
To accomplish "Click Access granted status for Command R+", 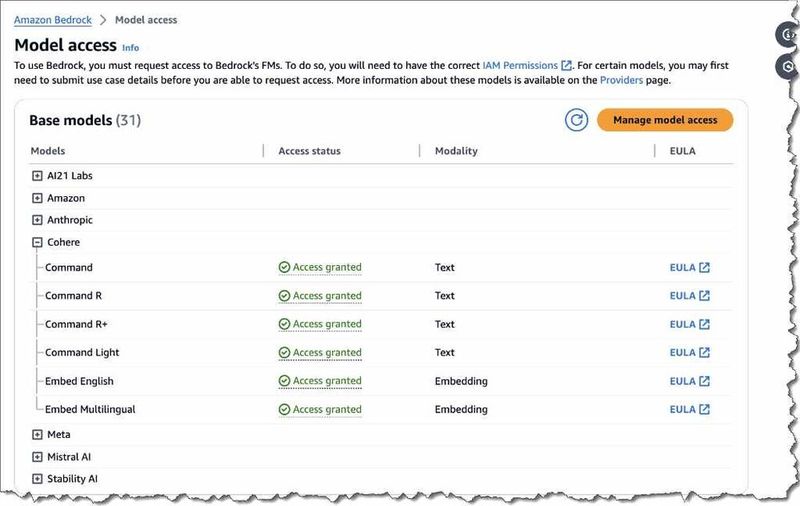I will (x=320, y=324).
